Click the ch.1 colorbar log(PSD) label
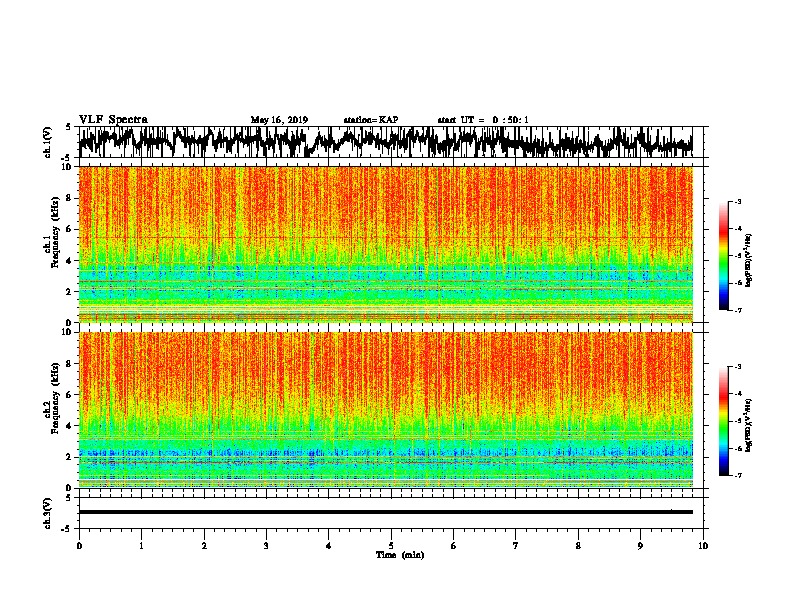Screen dimensions: 792x612 pyautogui.click(x=748, y=260)
